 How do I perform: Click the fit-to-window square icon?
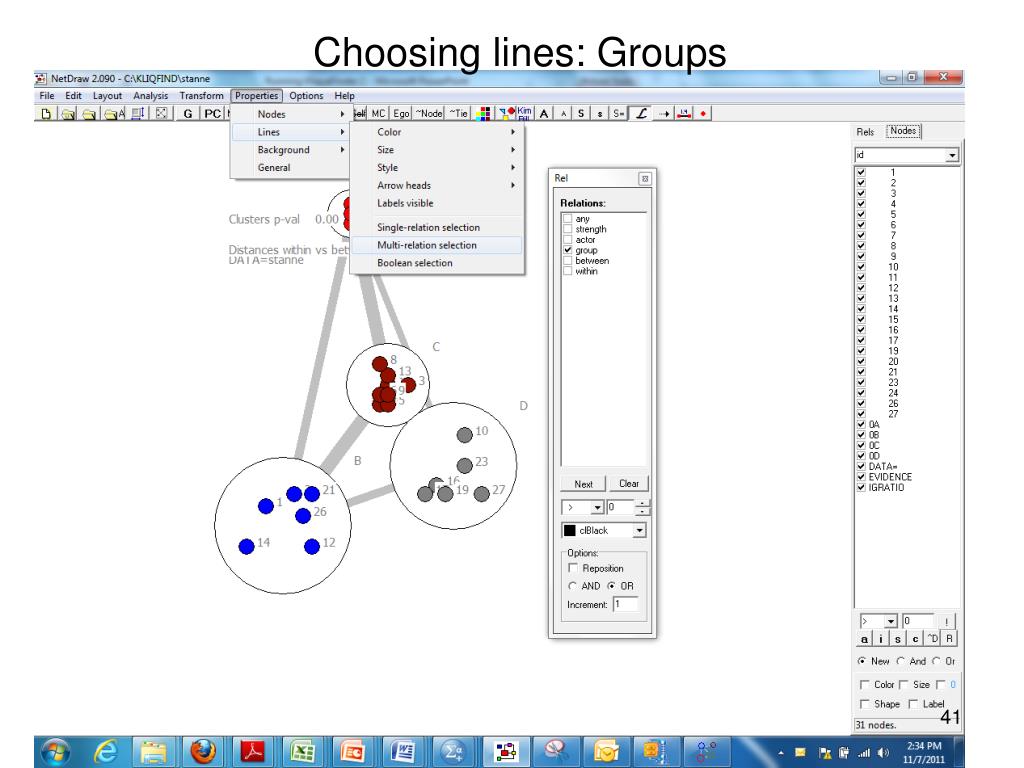[161, 114]
